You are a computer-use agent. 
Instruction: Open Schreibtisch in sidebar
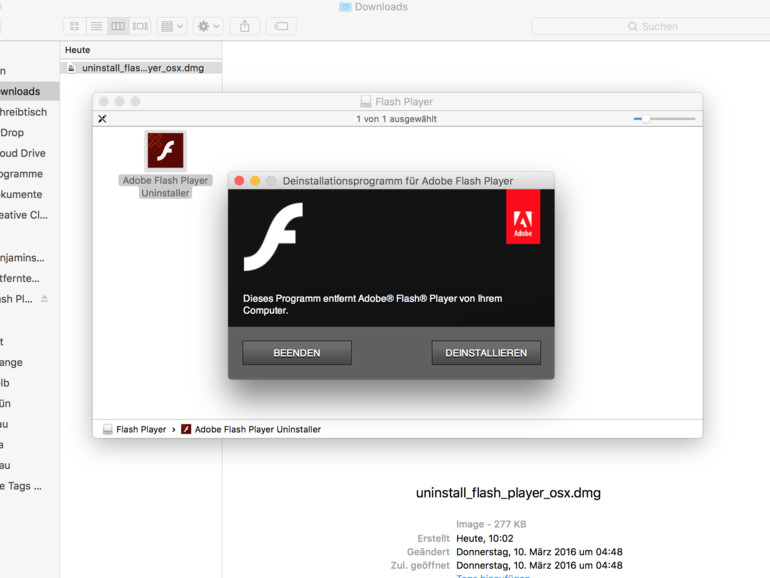click(x=28, y=112)
